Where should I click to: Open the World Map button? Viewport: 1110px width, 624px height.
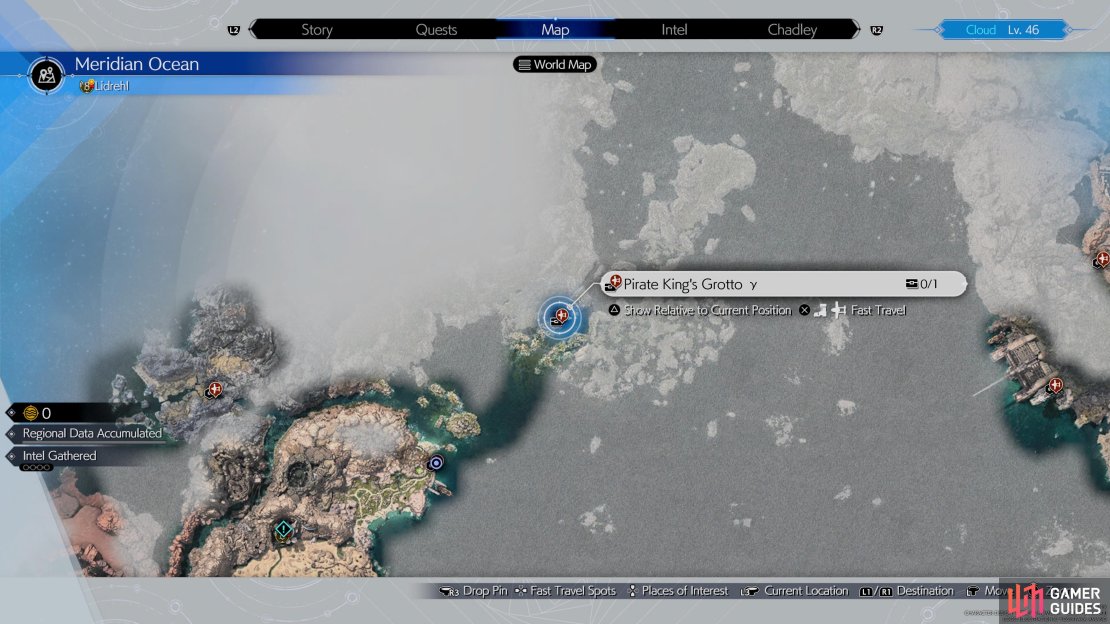[555, 64]
